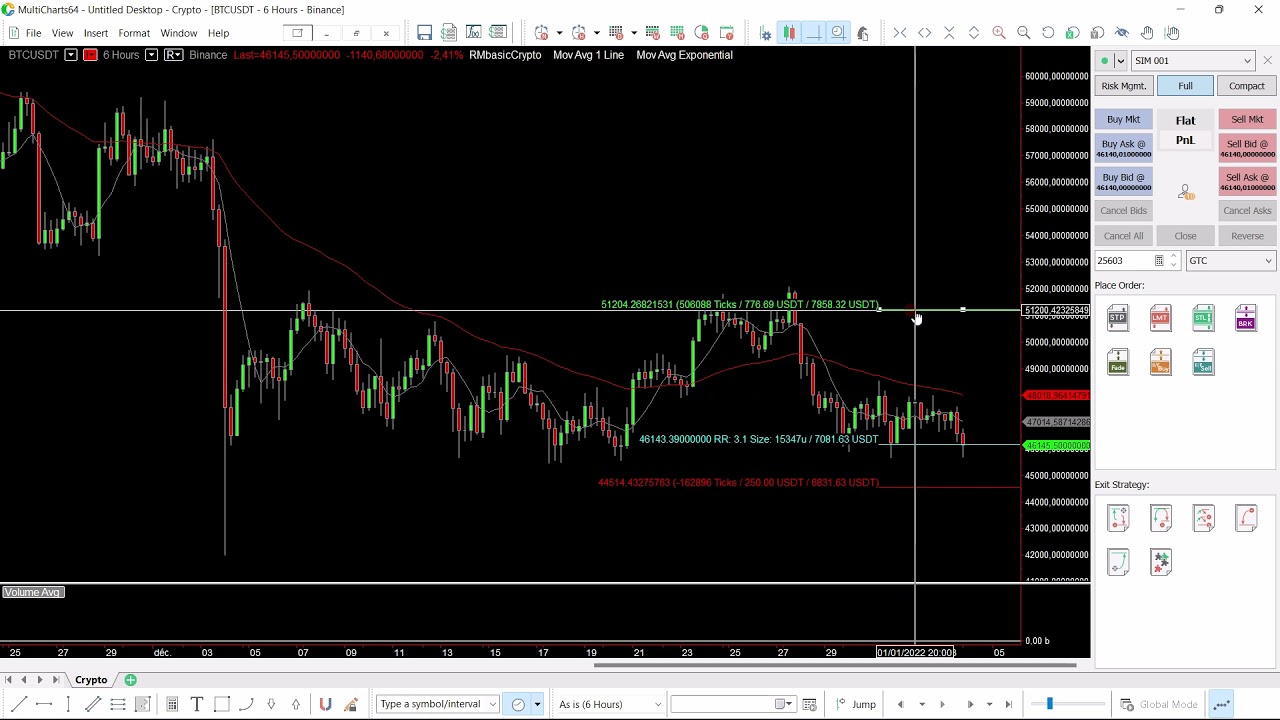This screenshot has width=1280, height=720.
Task: Switch trade panel to Compact mode
Action: 1246,86
